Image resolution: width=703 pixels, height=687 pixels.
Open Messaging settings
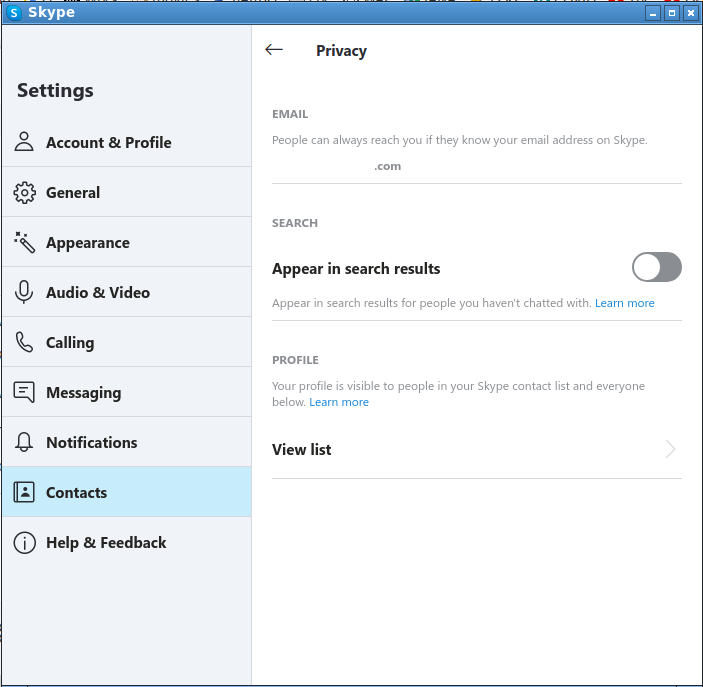coord(126,392)
